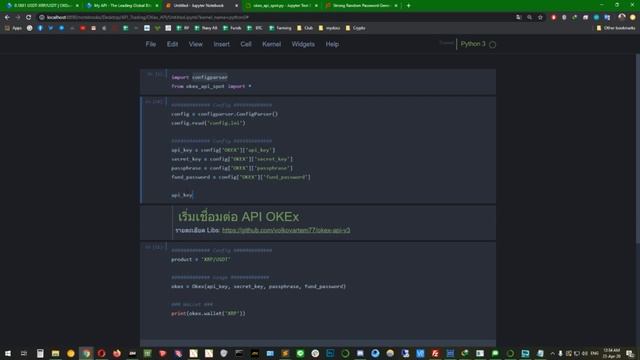Open the Other bookmarks folder
This screenshot has width=640, height=360.
[616, 28]
